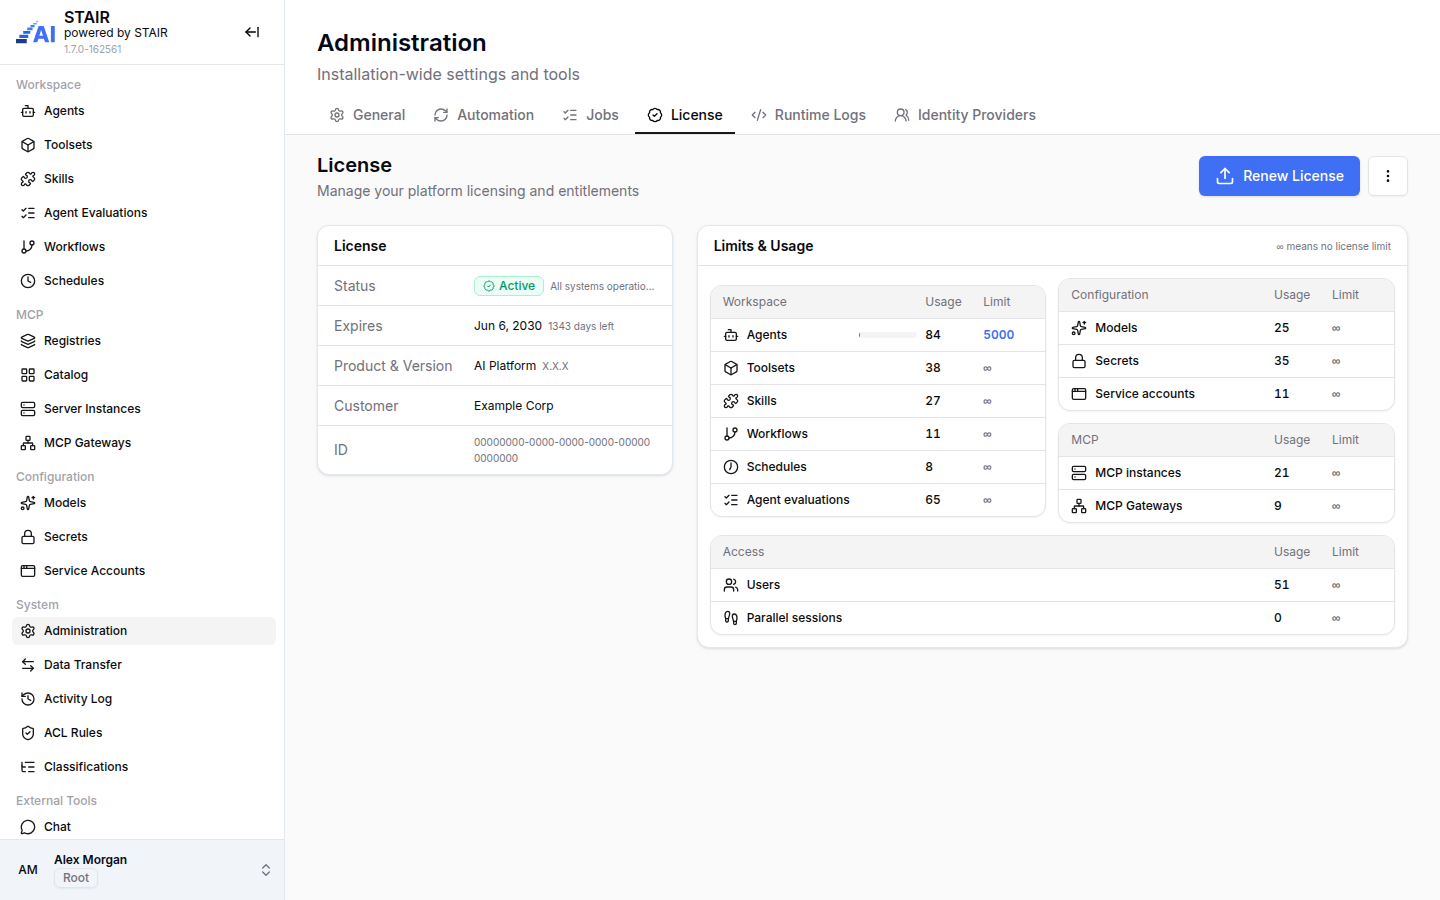
Task: Click the Agents 5000 limit value
Action: pos(999,335)
